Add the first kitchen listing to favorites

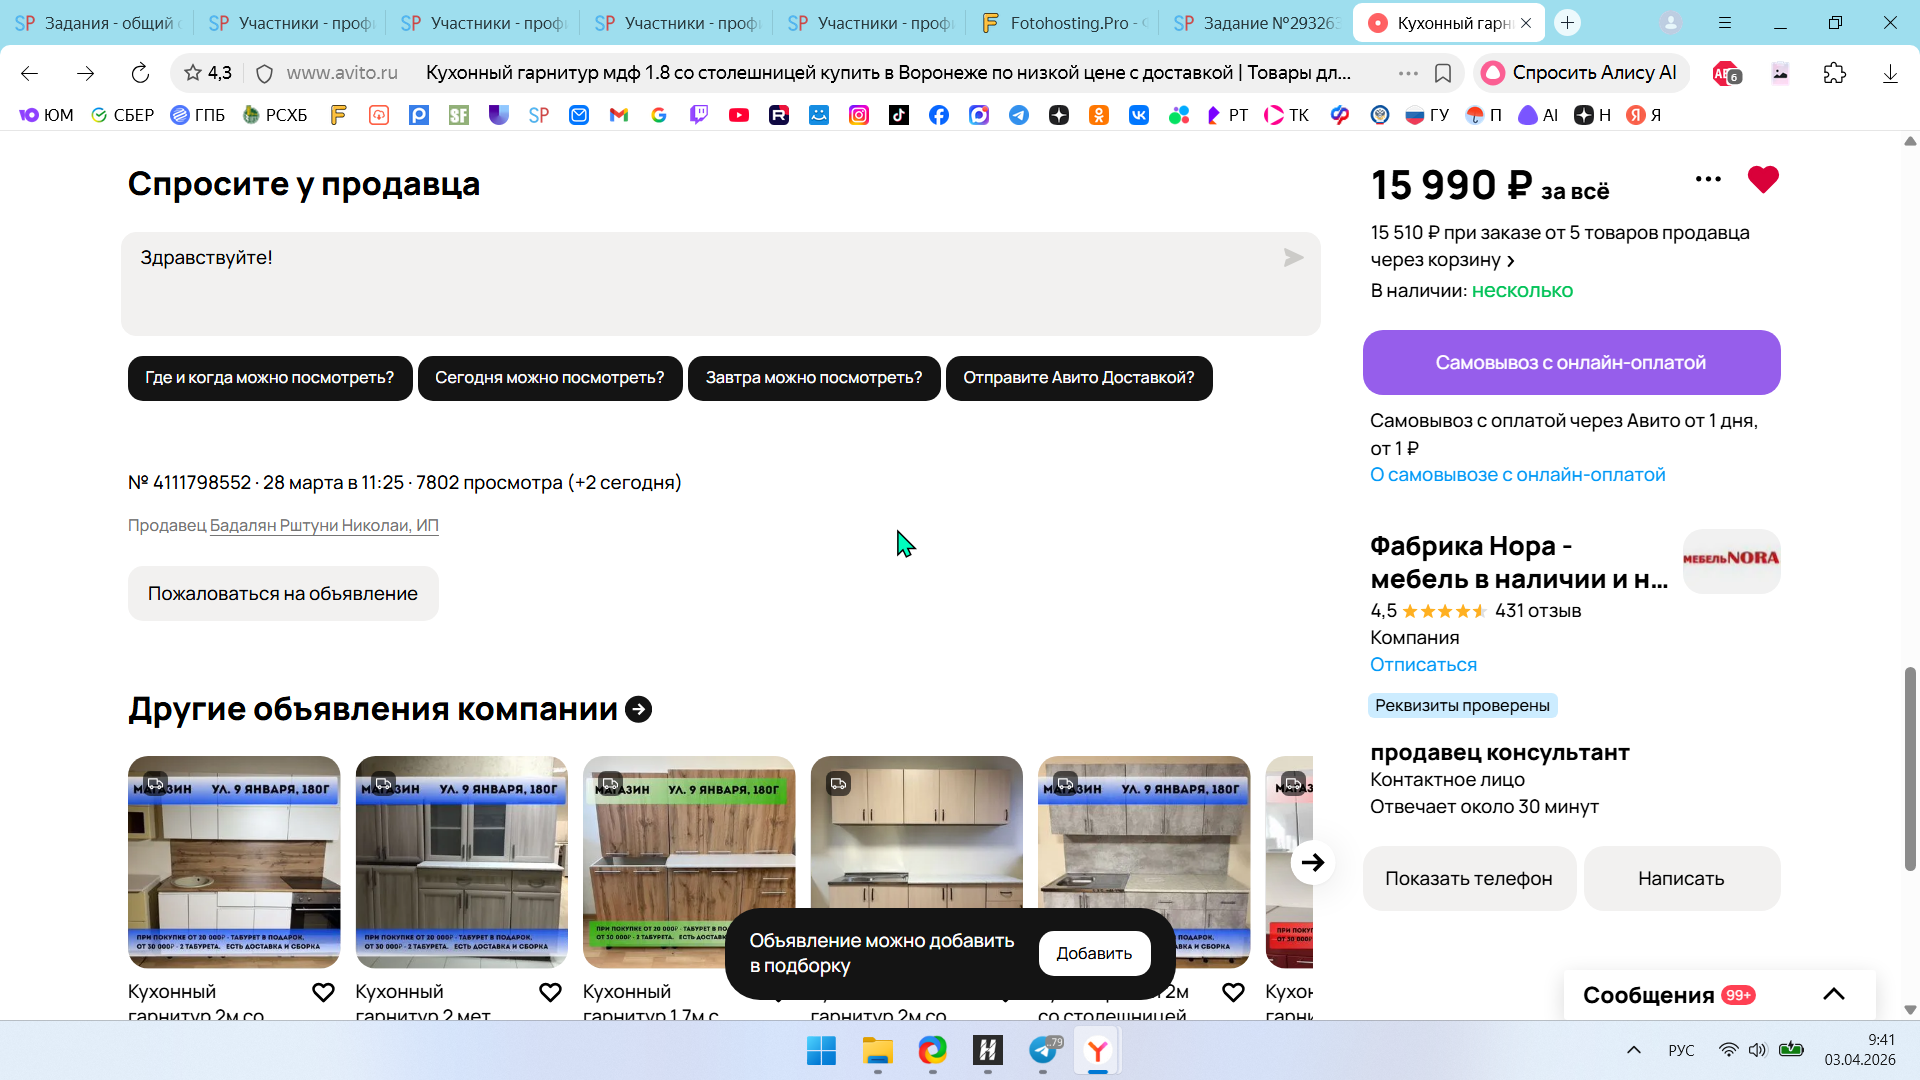pyautogui.click(x=323, y=992)
